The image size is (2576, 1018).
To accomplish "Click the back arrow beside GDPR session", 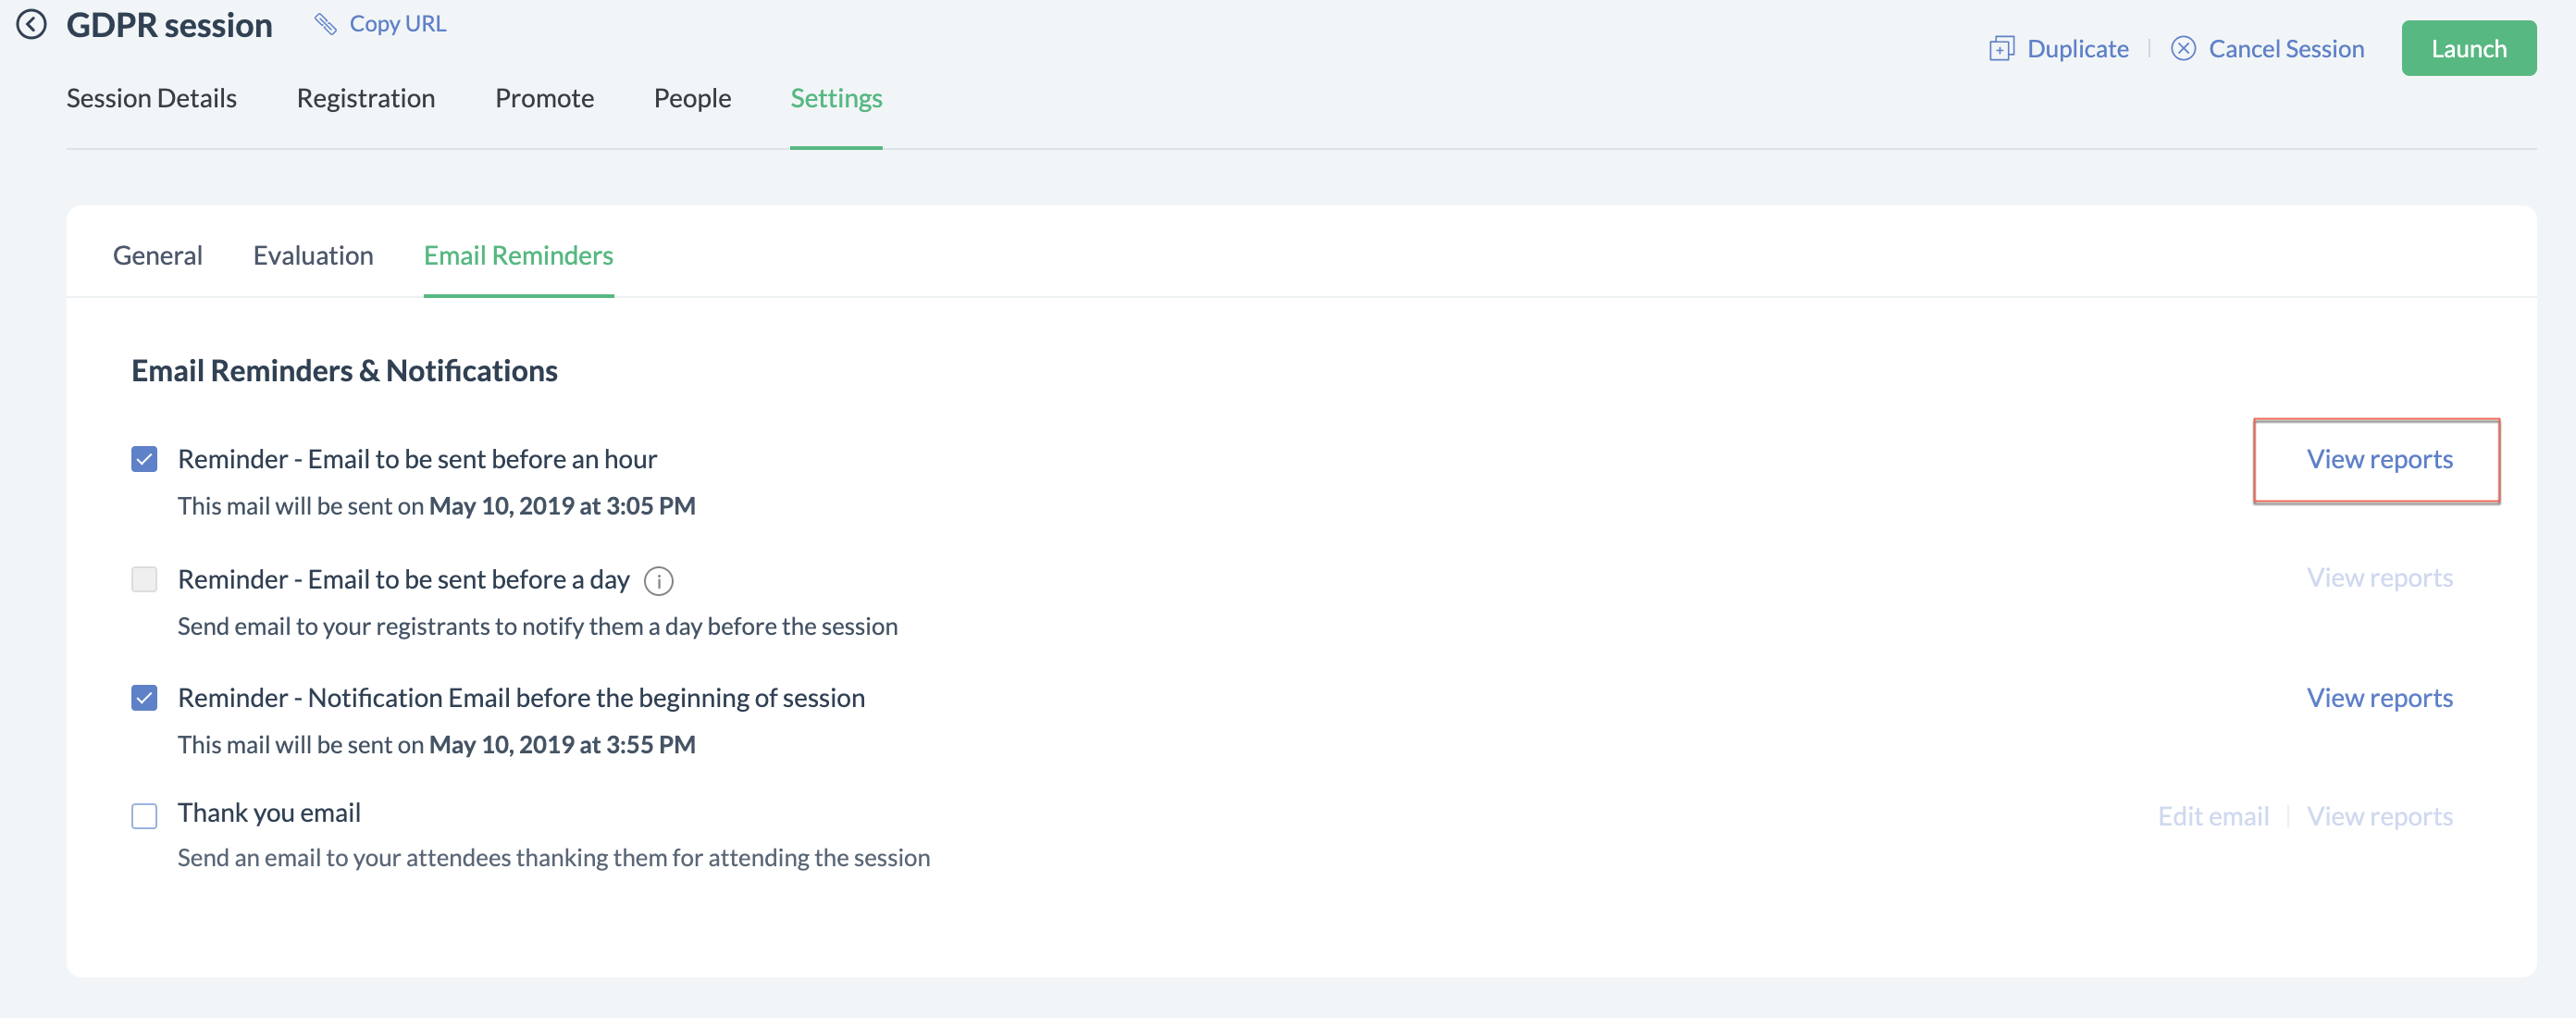I will 32,24.
